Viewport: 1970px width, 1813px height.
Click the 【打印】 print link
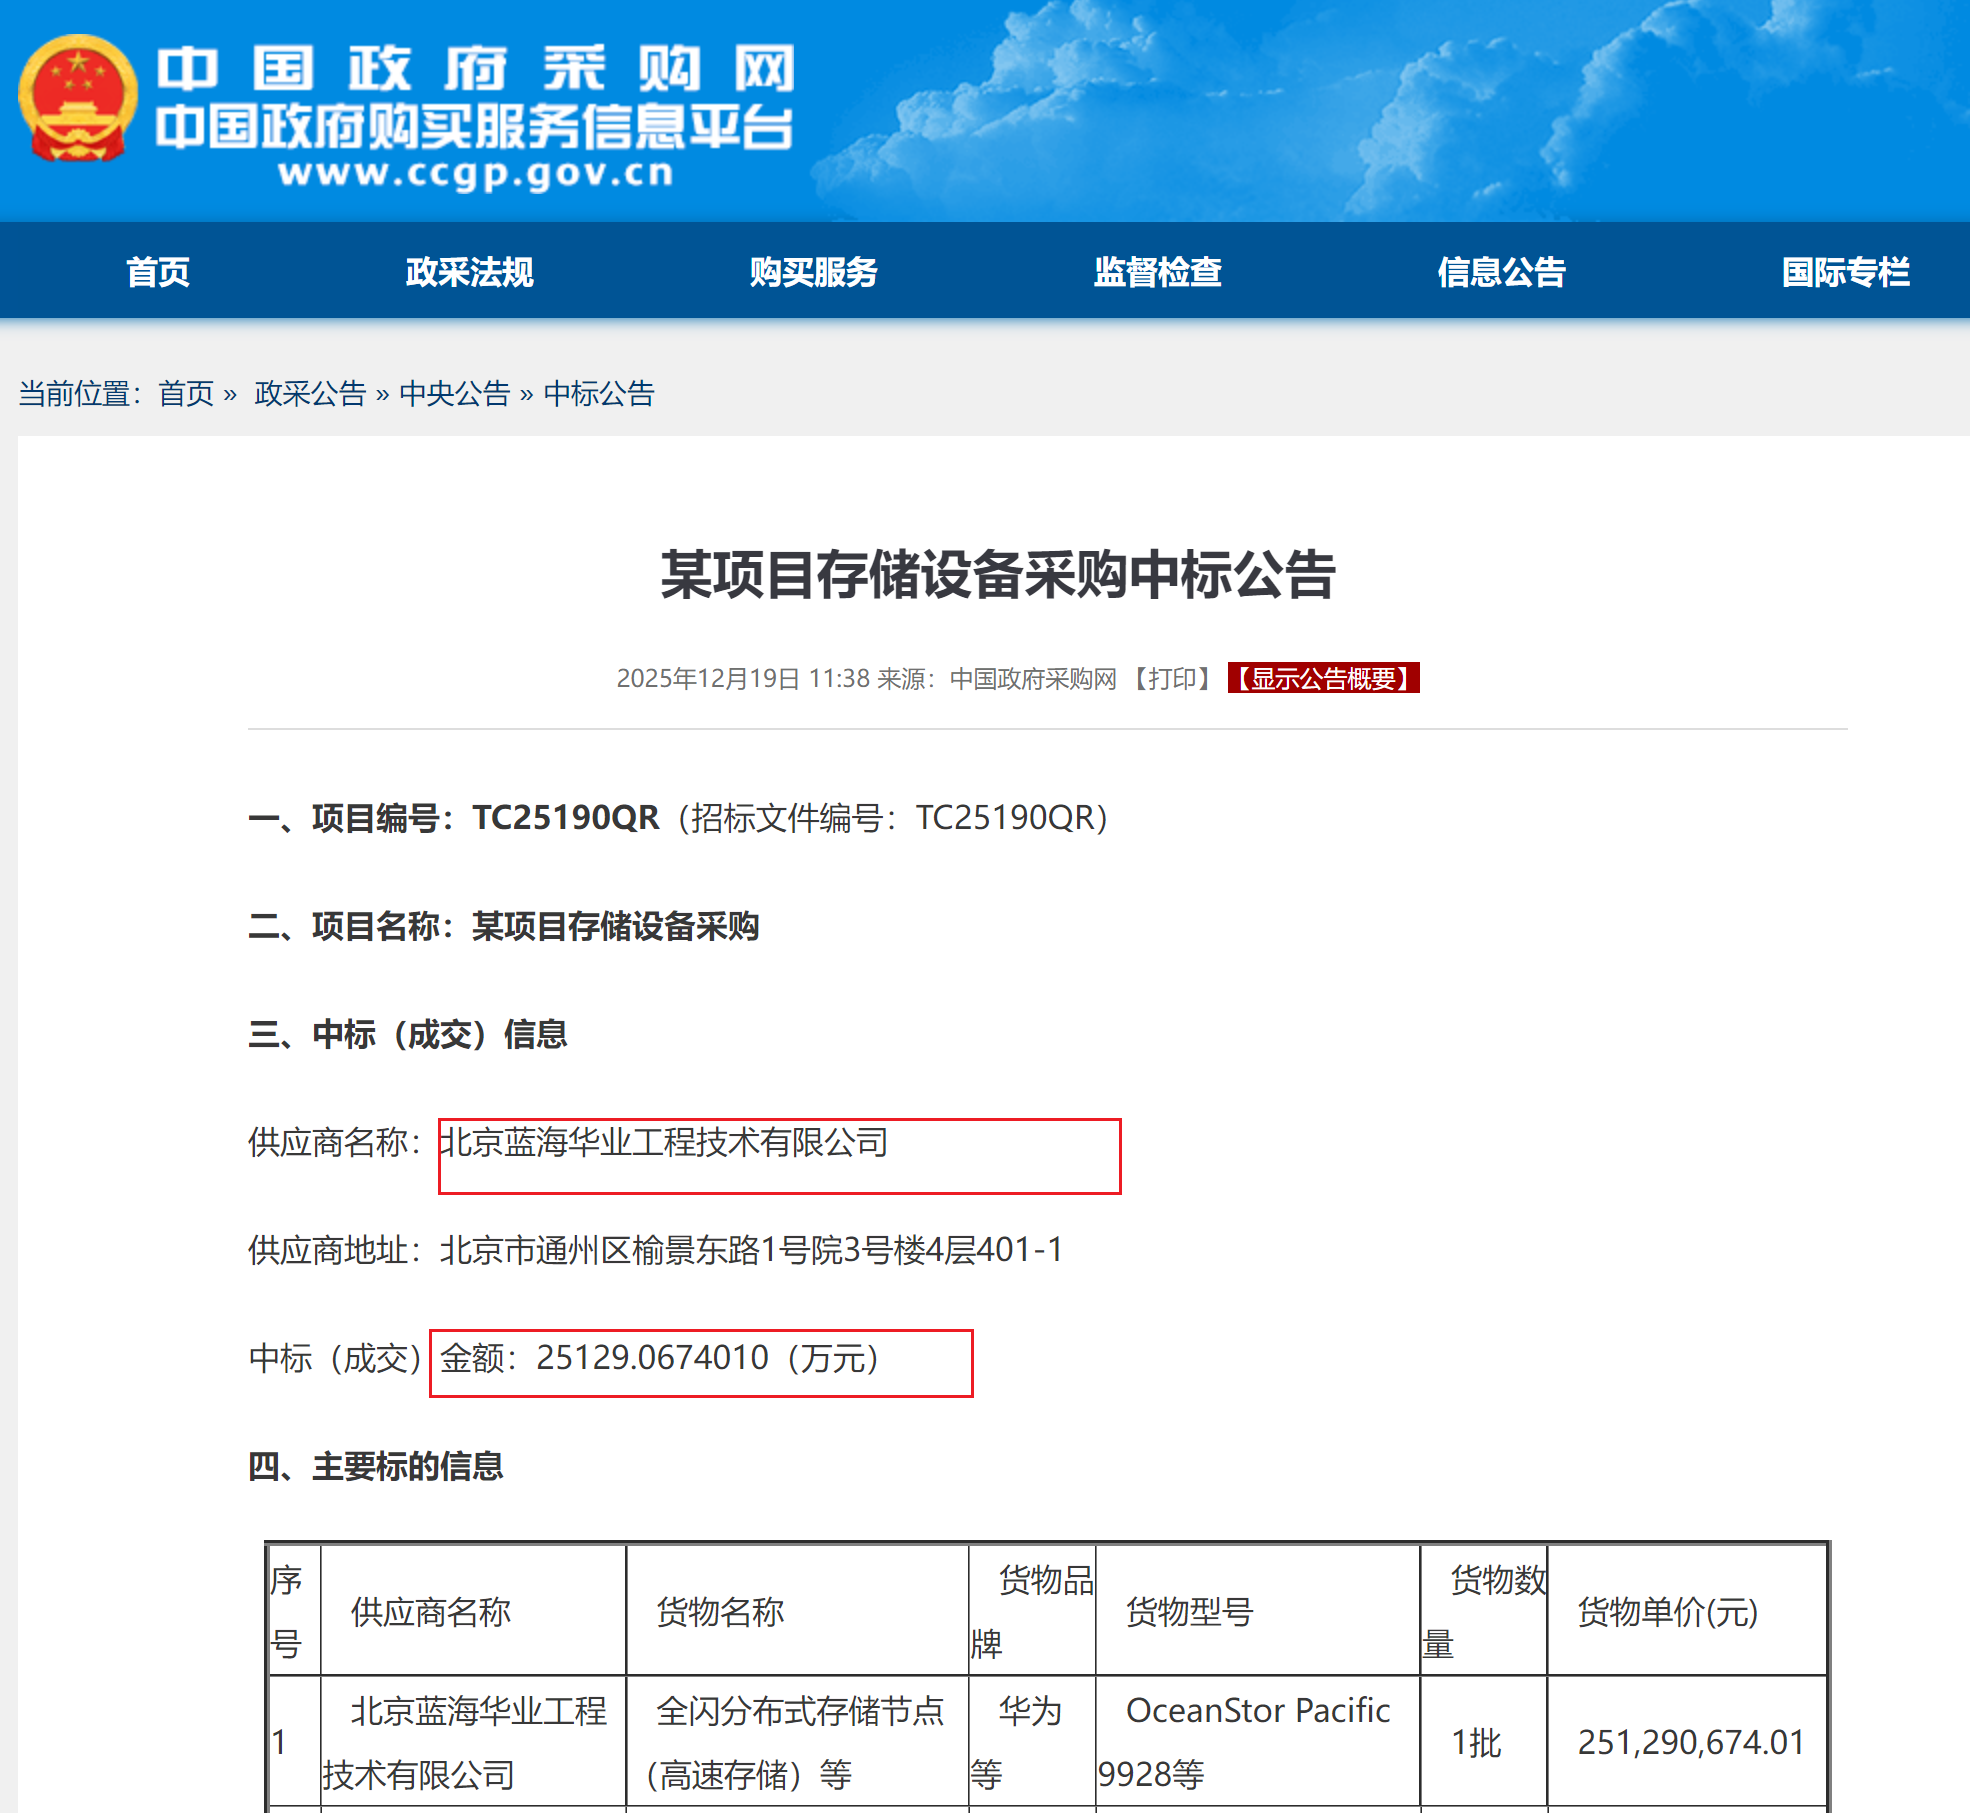(x=1172, y=679)
